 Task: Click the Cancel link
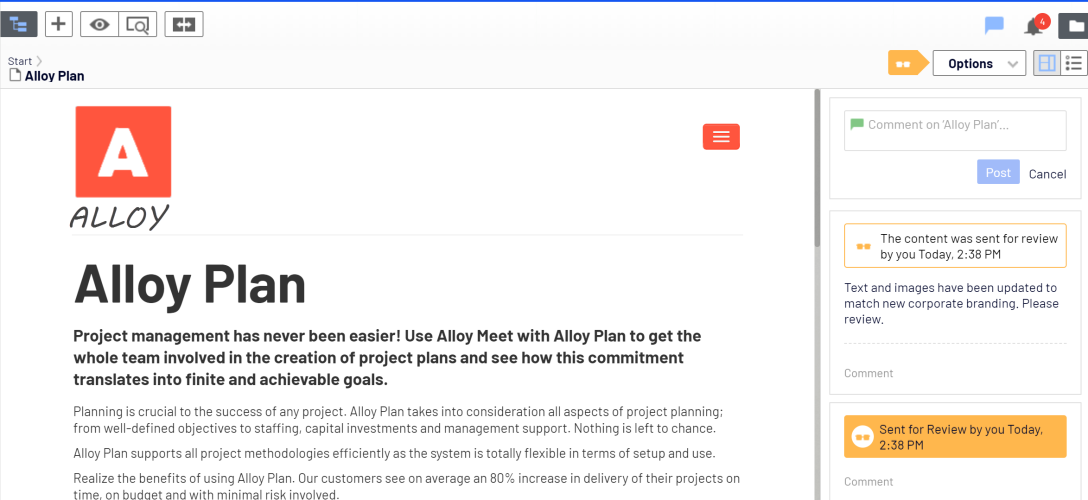tap(1047, 174)
